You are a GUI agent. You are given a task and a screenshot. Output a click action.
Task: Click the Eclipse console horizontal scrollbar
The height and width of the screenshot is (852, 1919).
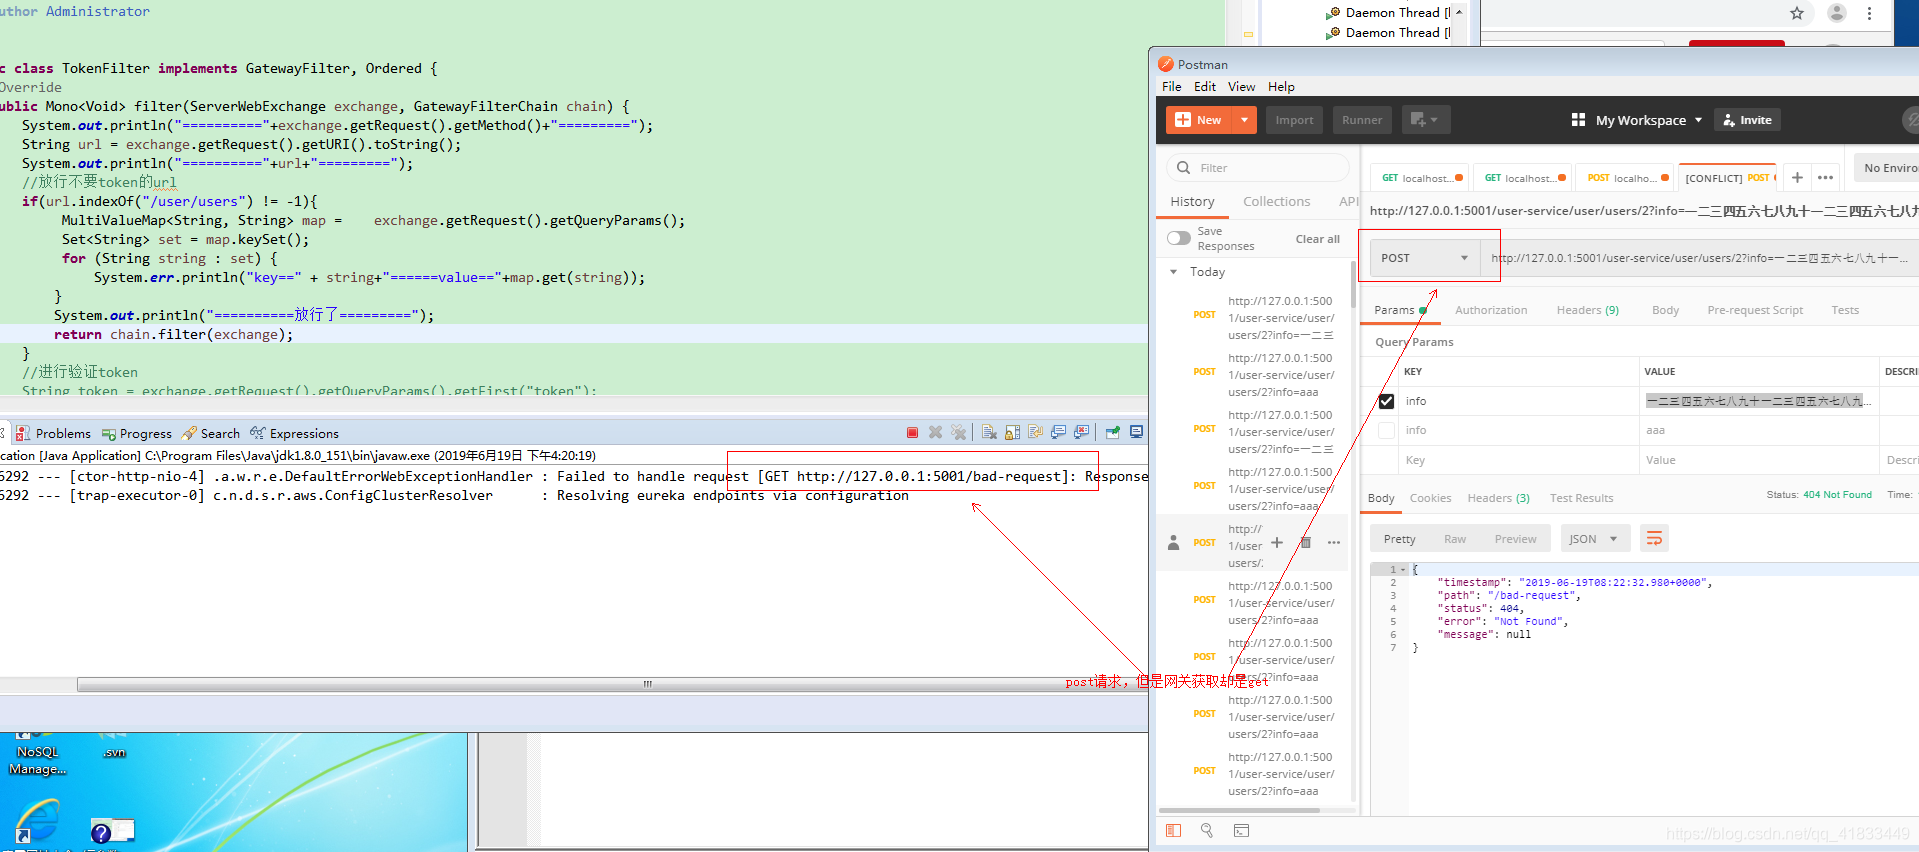[x=612, y=685]
